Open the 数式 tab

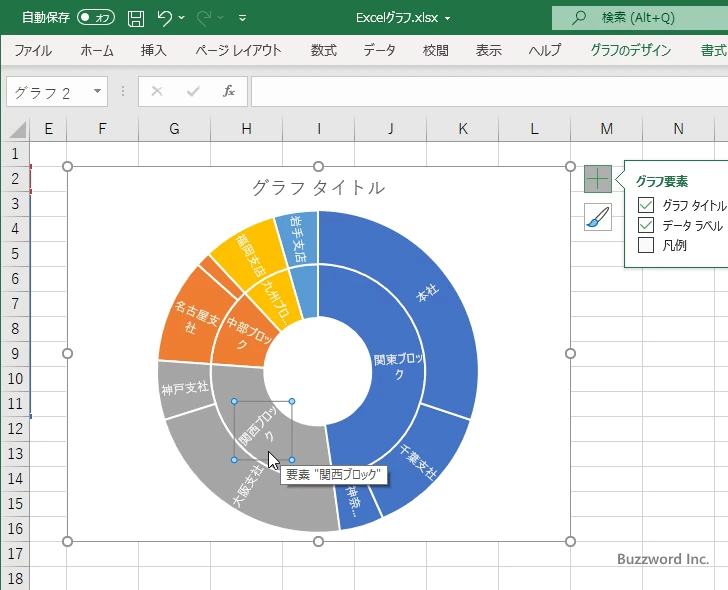(x=324, y=50)
